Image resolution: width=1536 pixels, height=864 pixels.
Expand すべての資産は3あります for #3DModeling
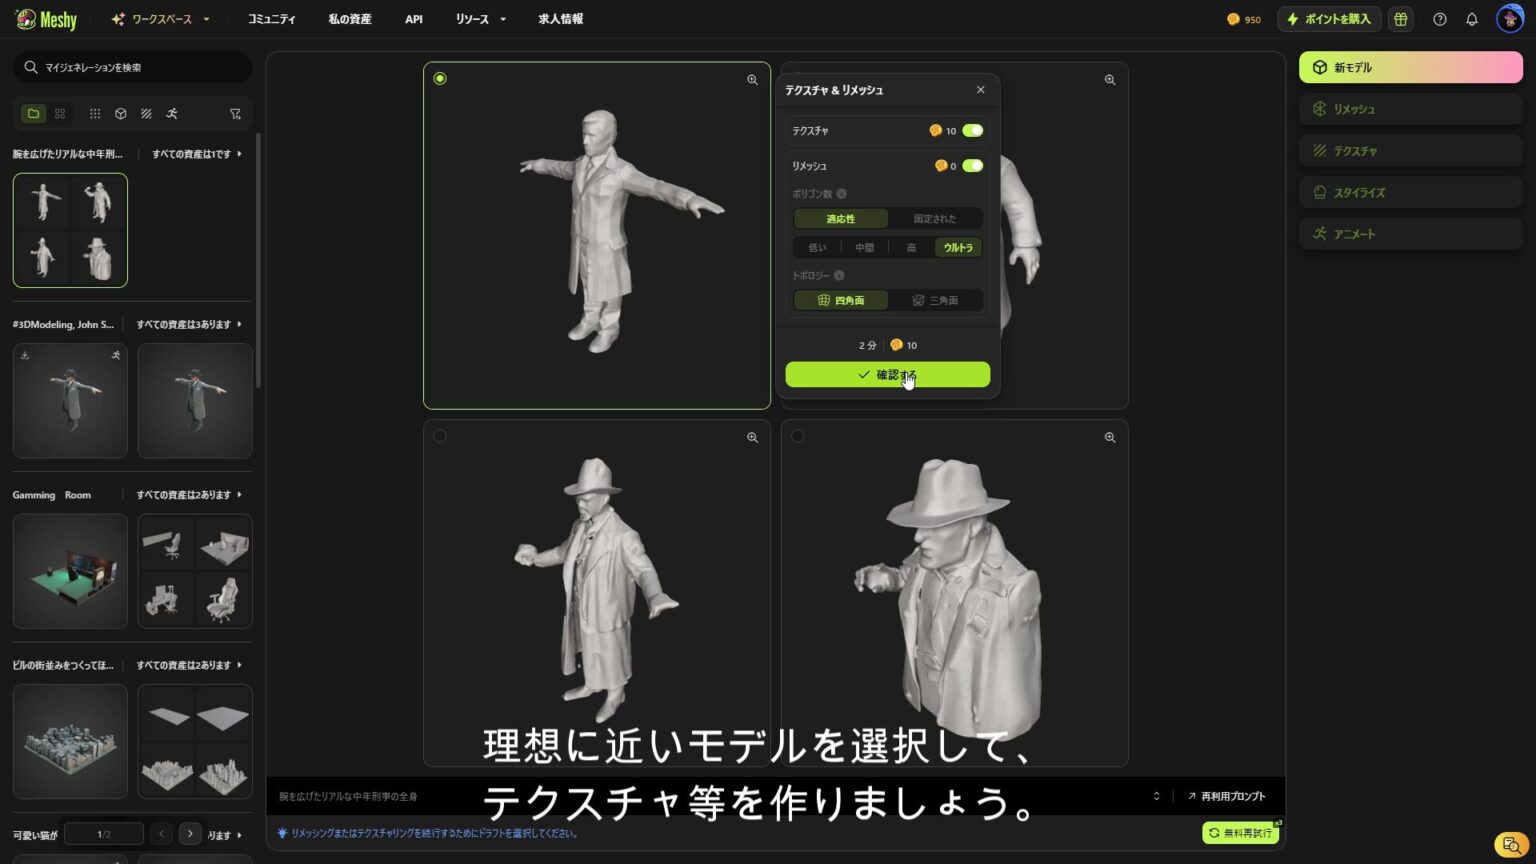point(185,324)
